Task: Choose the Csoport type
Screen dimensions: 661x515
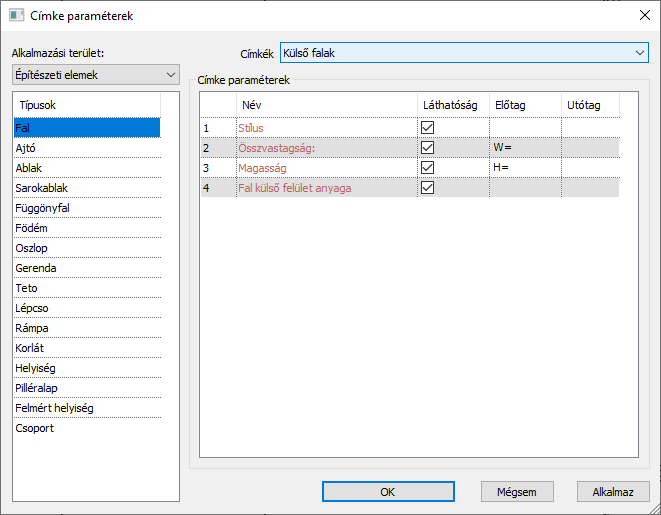Action: [87, 428]
